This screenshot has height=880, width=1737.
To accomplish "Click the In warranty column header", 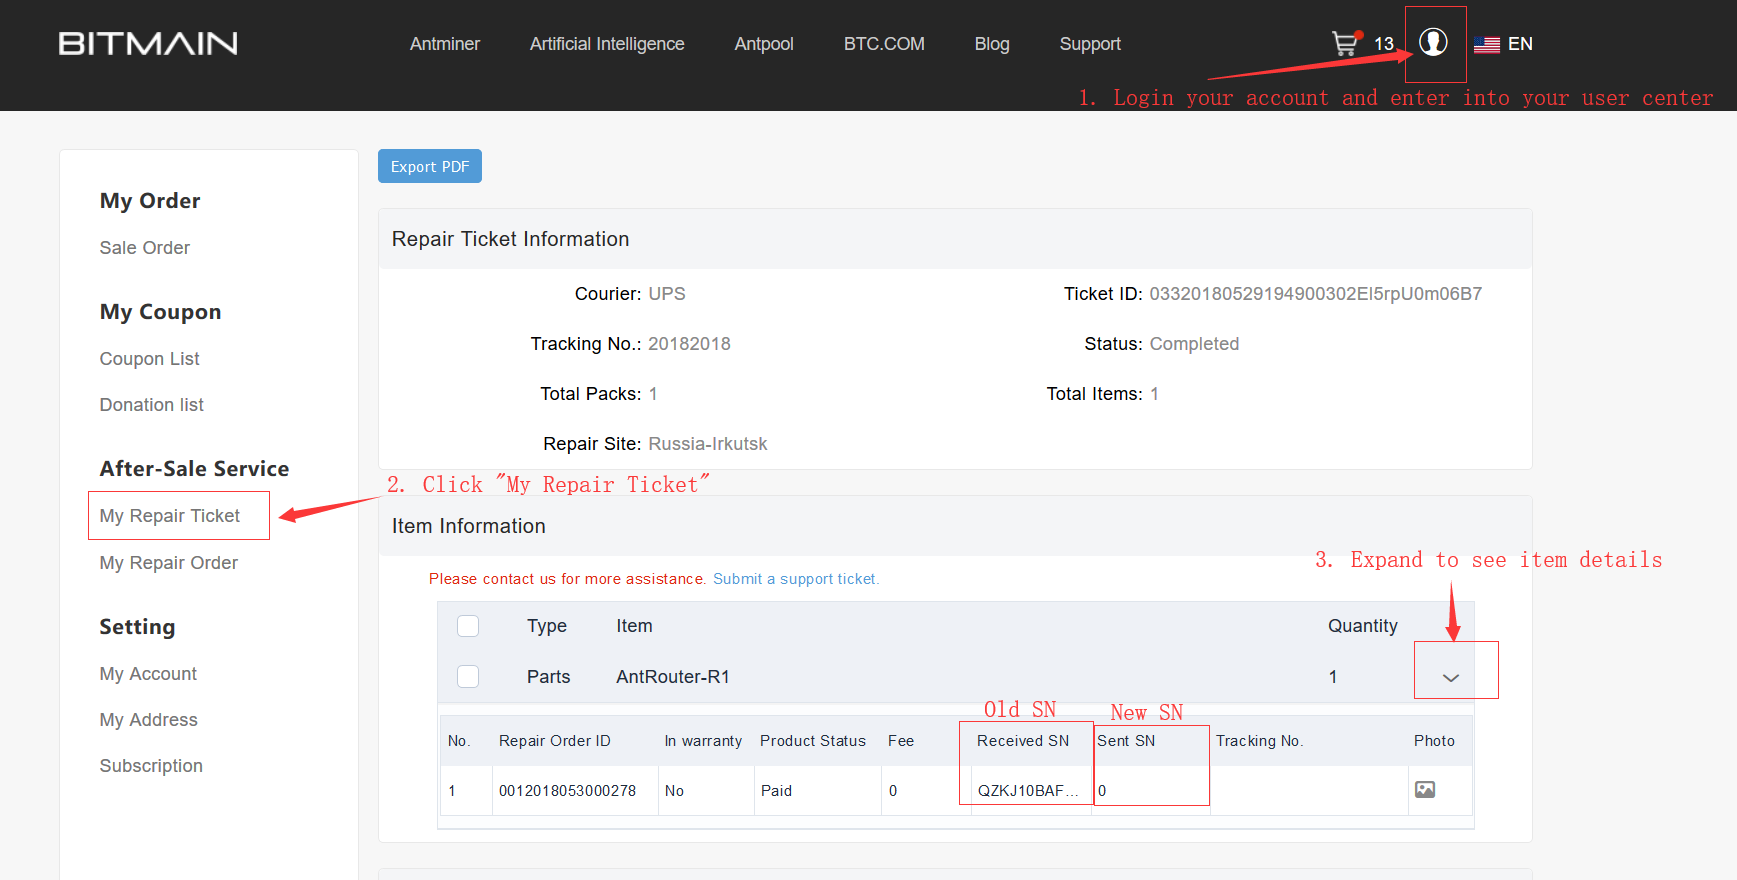I will pyautogui.click(x=703, y=741).
